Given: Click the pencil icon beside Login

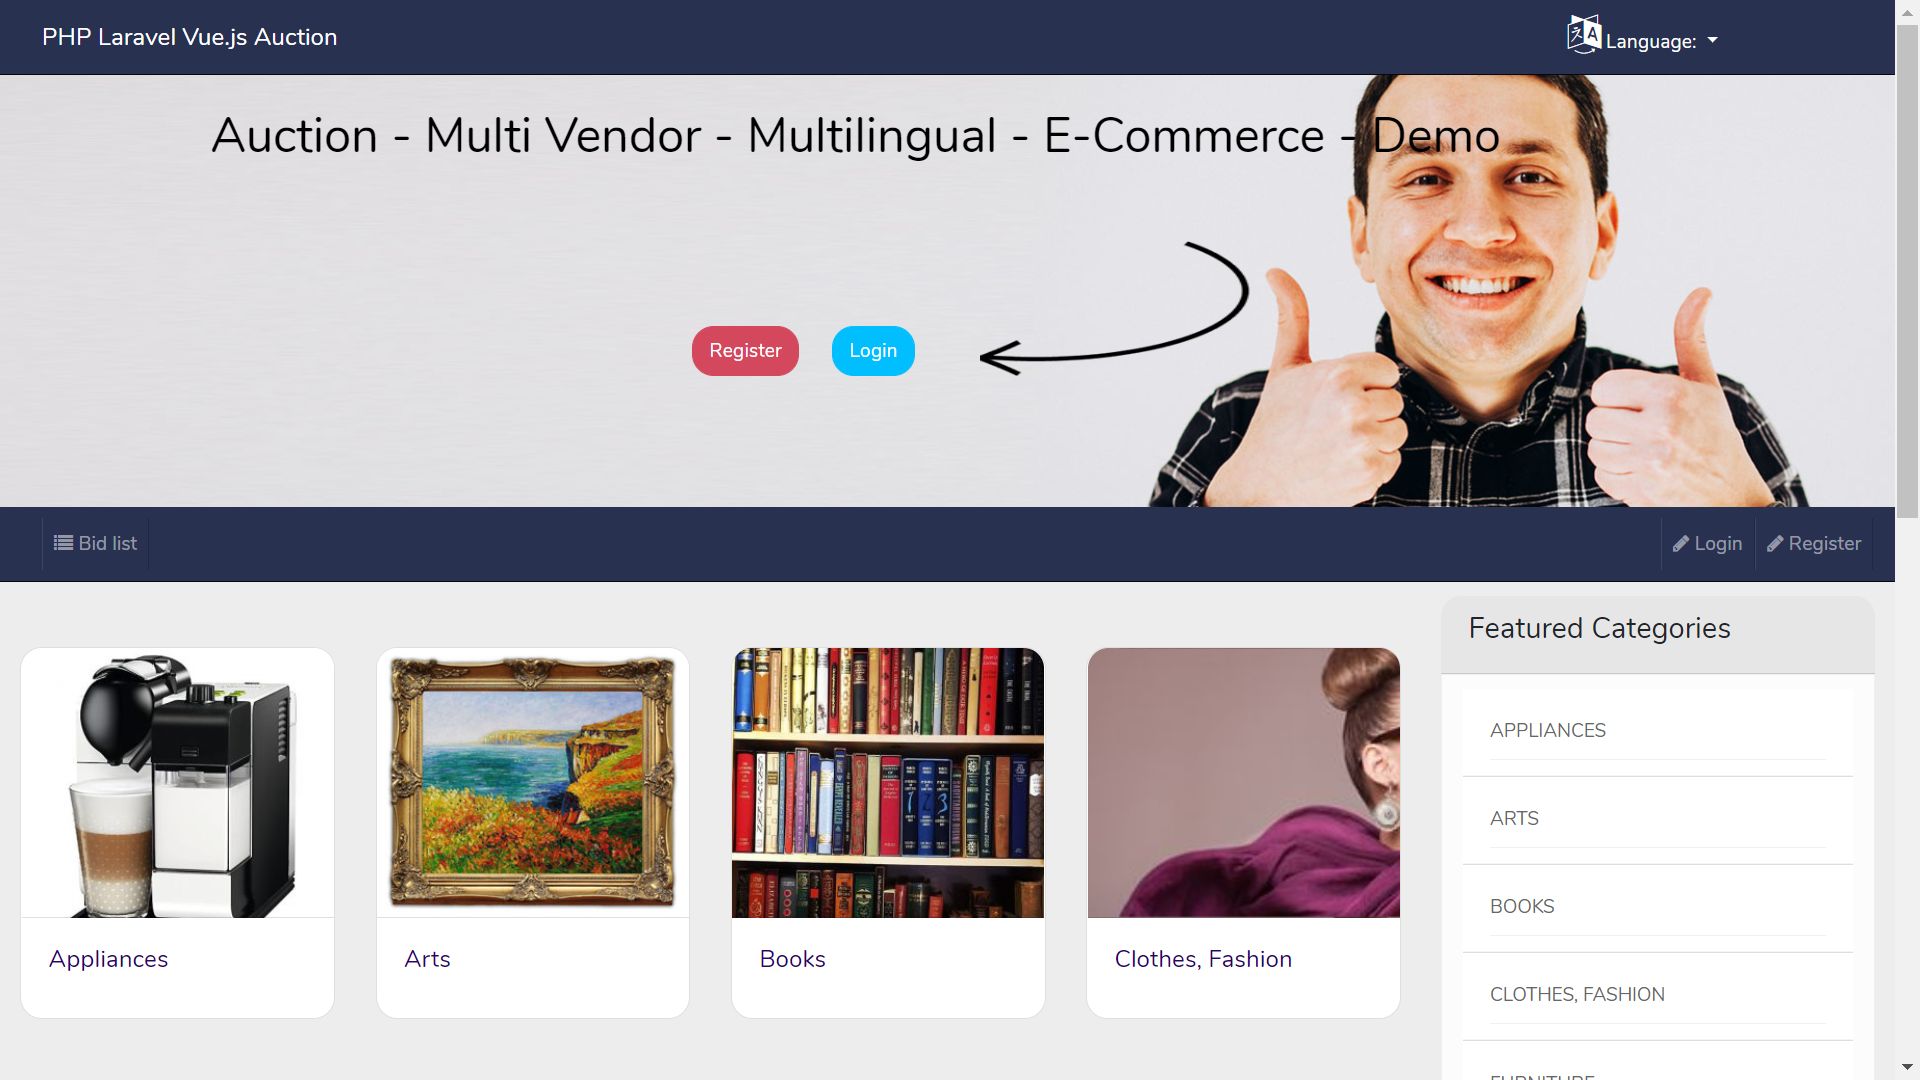Looking at the screenshot, I should click(1681, 544).
